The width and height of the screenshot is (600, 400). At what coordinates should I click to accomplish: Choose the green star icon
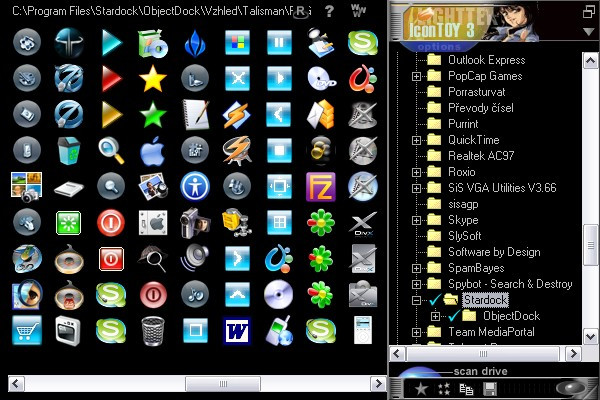tap(153, 114)
